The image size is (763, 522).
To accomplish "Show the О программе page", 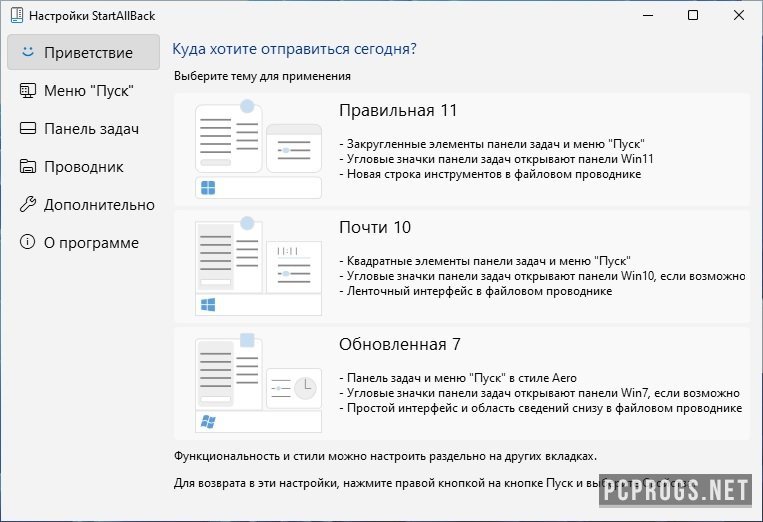I will 91,243.
